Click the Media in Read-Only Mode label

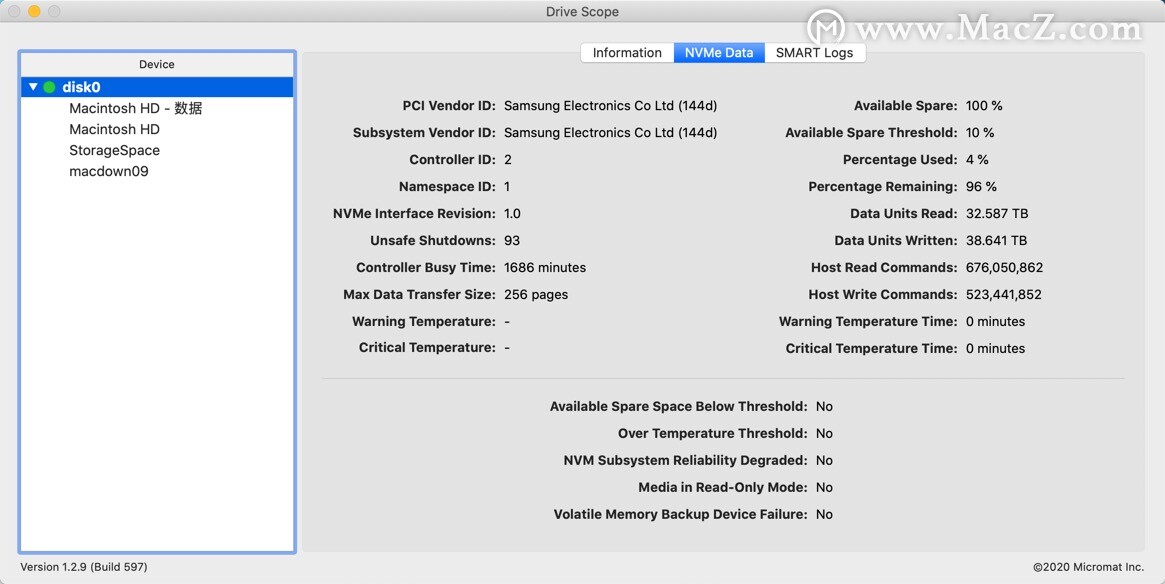[723, 487]
